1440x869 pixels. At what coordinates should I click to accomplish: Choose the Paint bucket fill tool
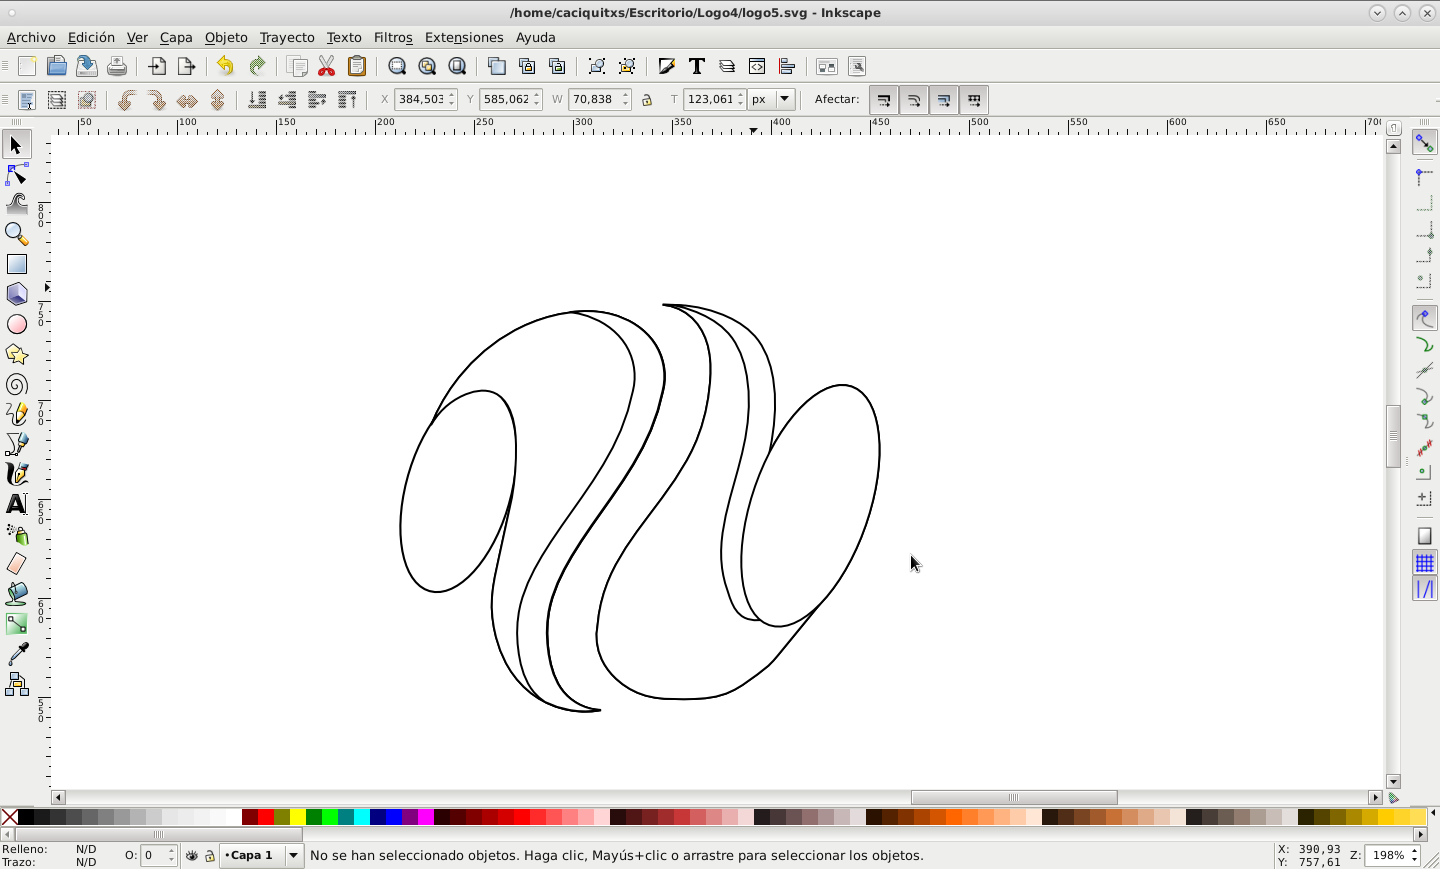coord(17,594)
